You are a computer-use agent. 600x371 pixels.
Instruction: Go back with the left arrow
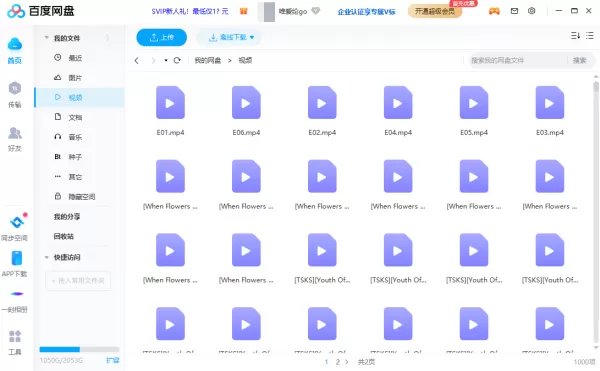137,60
